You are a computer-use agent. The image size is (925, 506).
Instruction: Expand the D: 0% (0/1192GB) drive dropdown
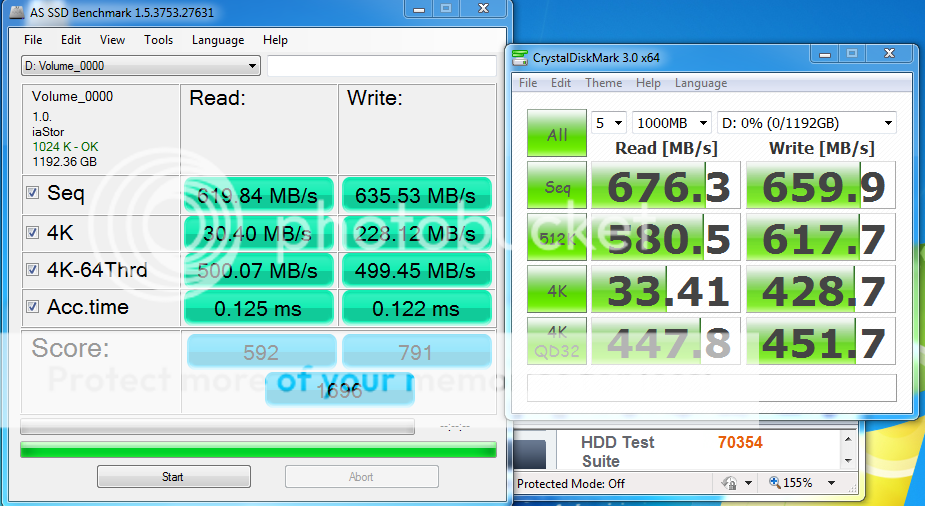pos(806,123)
